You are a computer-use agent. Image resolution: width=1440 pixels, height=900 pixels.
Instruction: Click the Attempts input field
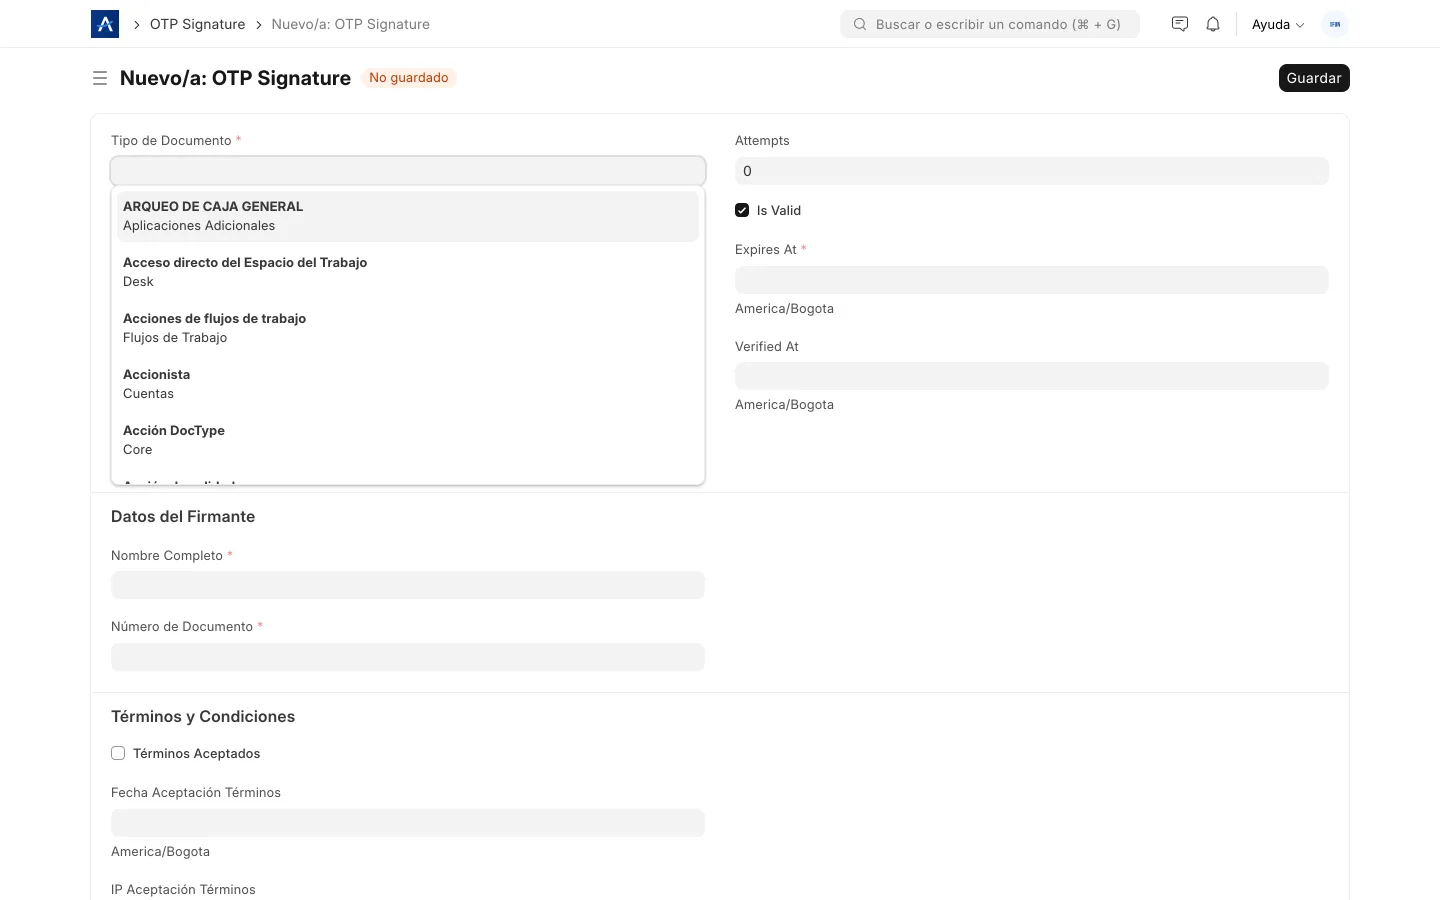[x=1032, y=171]
